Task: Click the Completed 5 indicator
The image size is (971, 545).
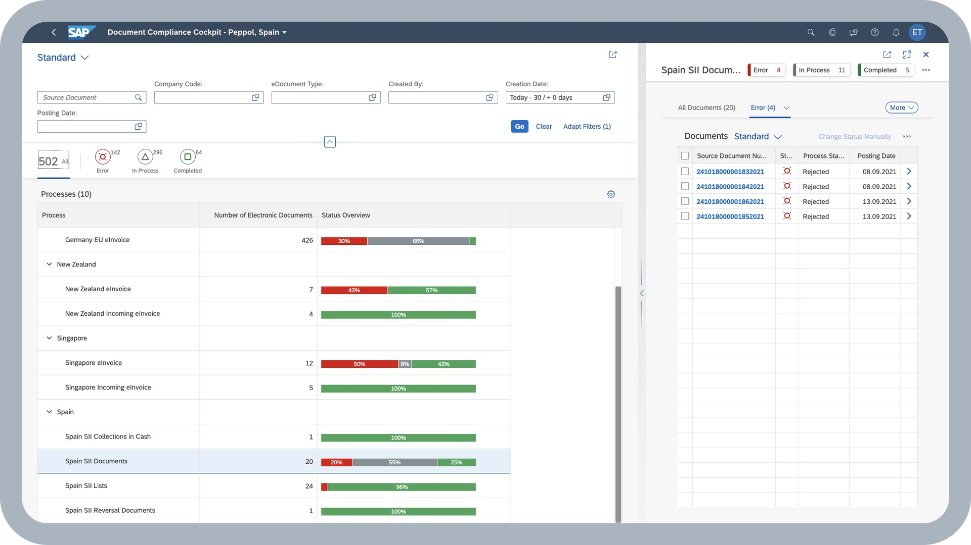Action: pos(886,70)
